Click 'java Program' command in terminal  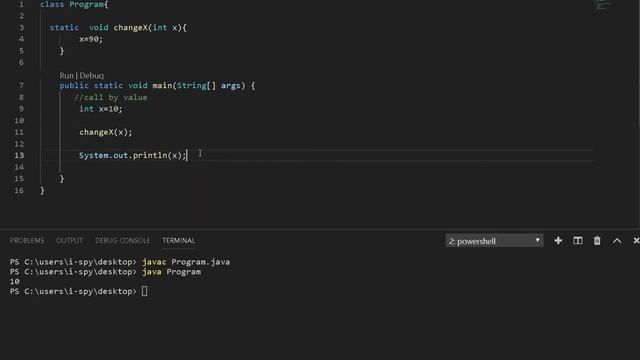tap(171, 271)
